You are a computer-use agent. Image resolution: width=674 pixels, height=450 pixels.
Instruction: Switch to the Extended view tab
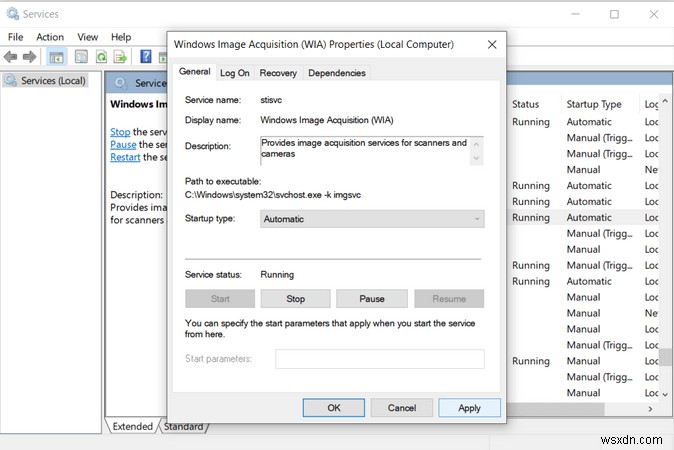(x=132, y=426)
